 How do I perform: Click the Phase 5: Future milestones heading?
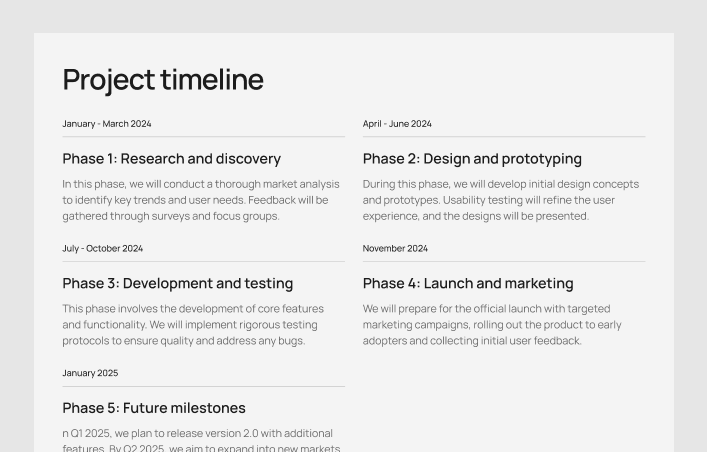(154, 408)
